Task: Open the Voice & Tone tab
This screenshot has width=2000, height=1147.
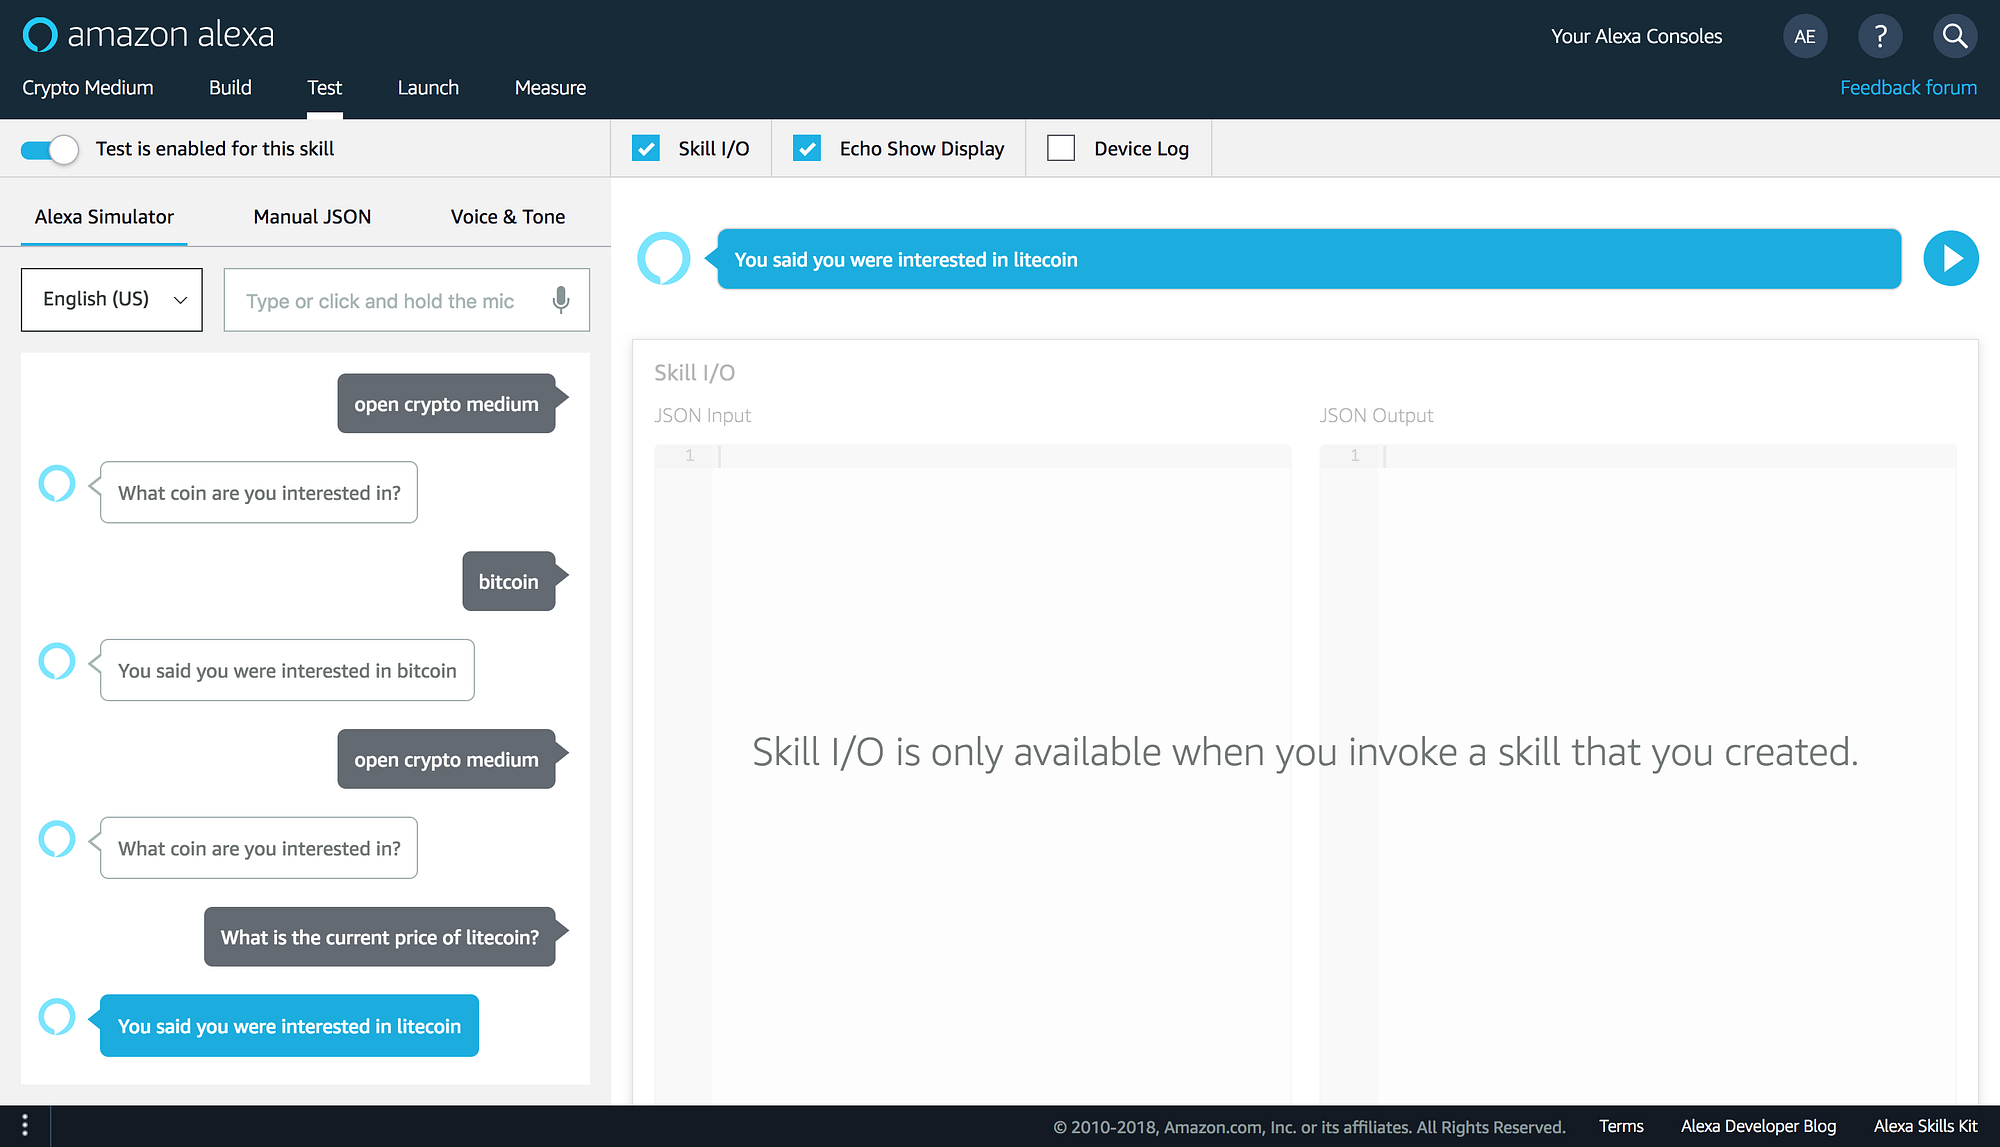Action: click(x=508, y=217)
